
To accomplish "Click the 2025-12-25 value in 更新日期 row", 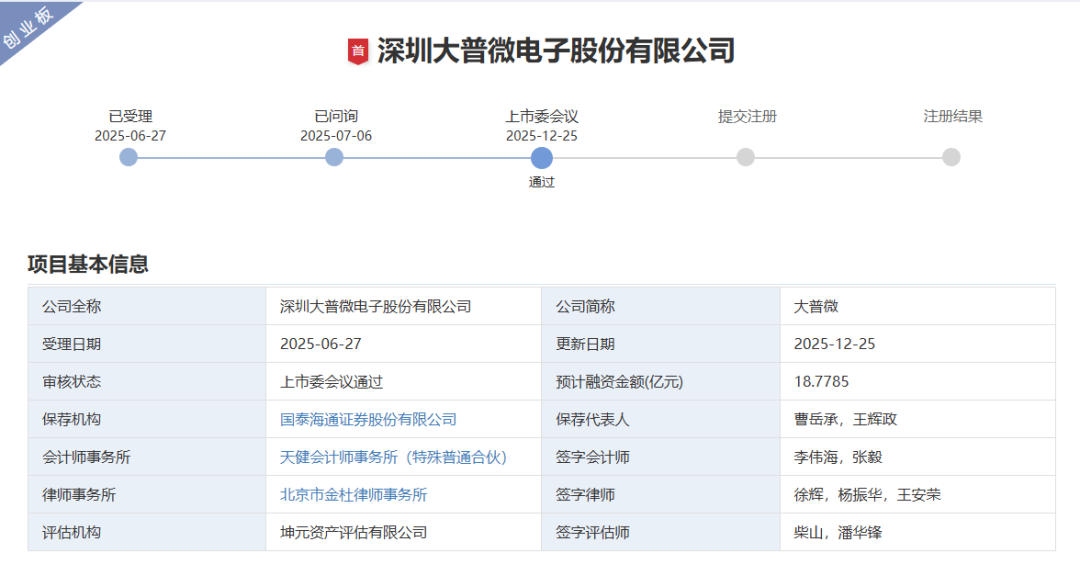I will [x=834, y=344].
